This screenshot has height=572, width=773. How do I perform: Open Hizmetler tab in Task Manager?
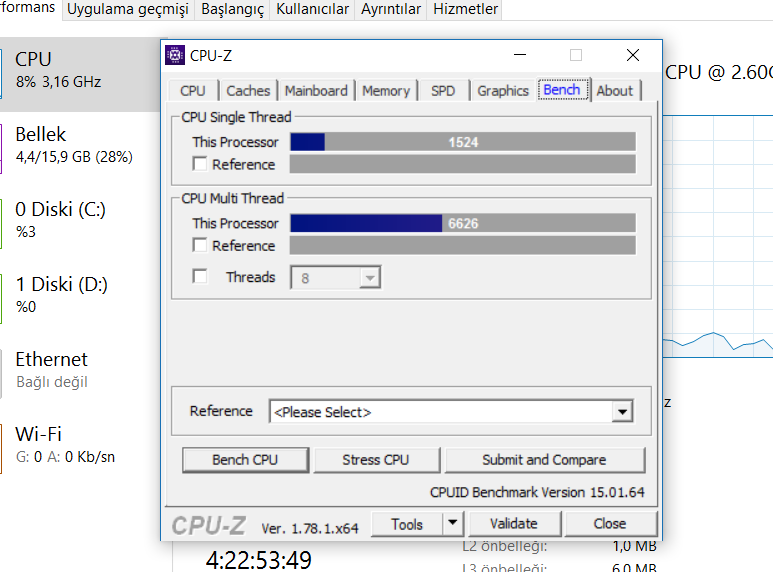tap(465, 9)
